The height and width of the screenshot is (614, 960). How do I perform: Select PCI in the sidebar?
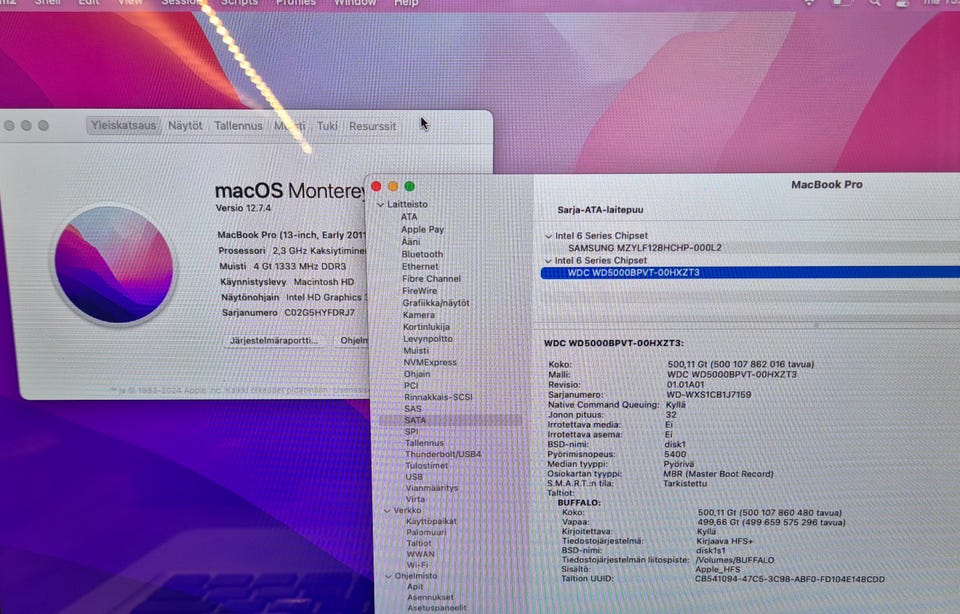411,386
